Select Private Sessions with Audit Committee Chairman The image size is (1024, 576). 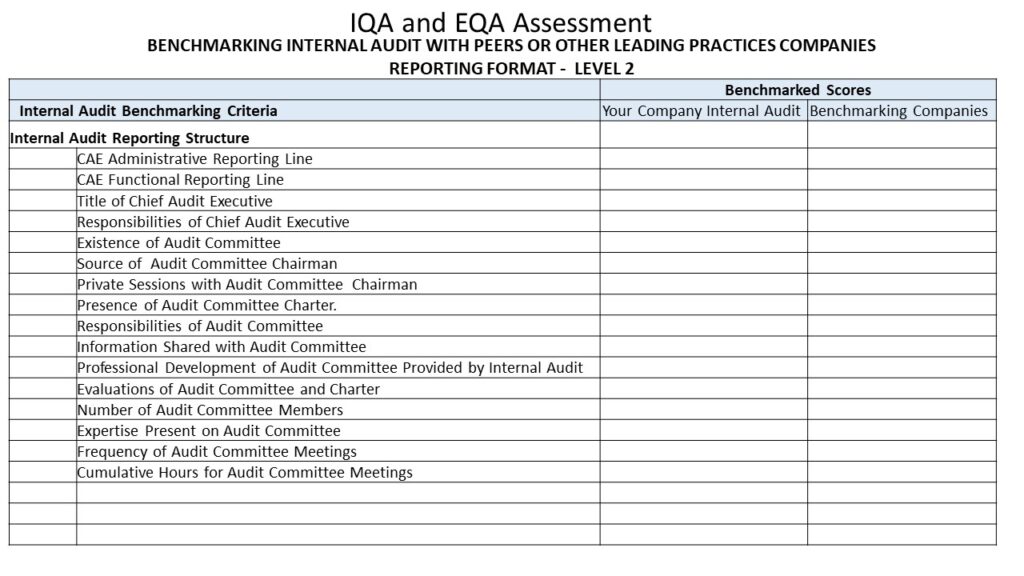click(x=247, y=285)
